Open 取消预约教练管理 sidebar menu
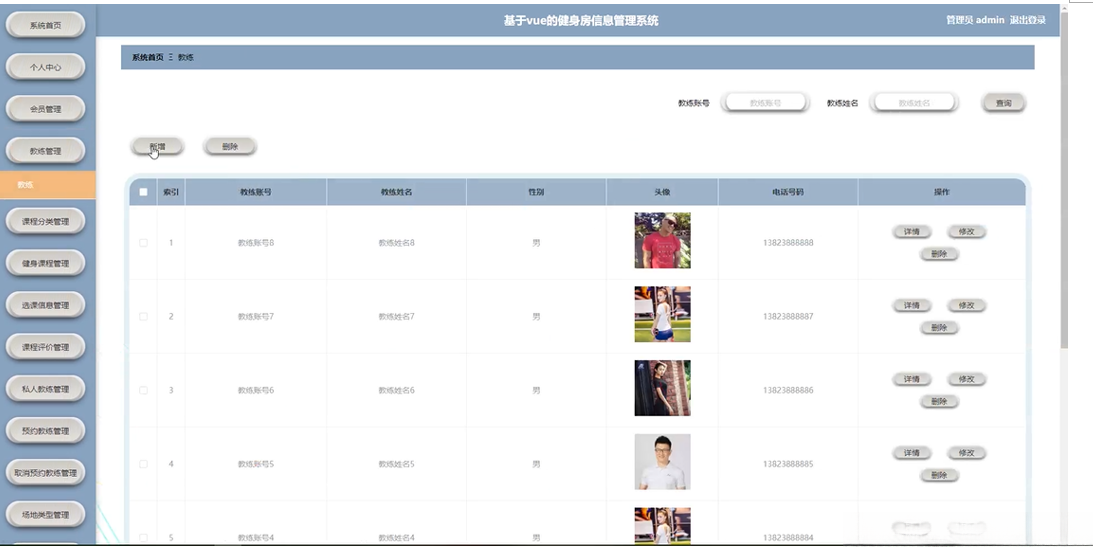1093x547 pixels. click(45, 472)
